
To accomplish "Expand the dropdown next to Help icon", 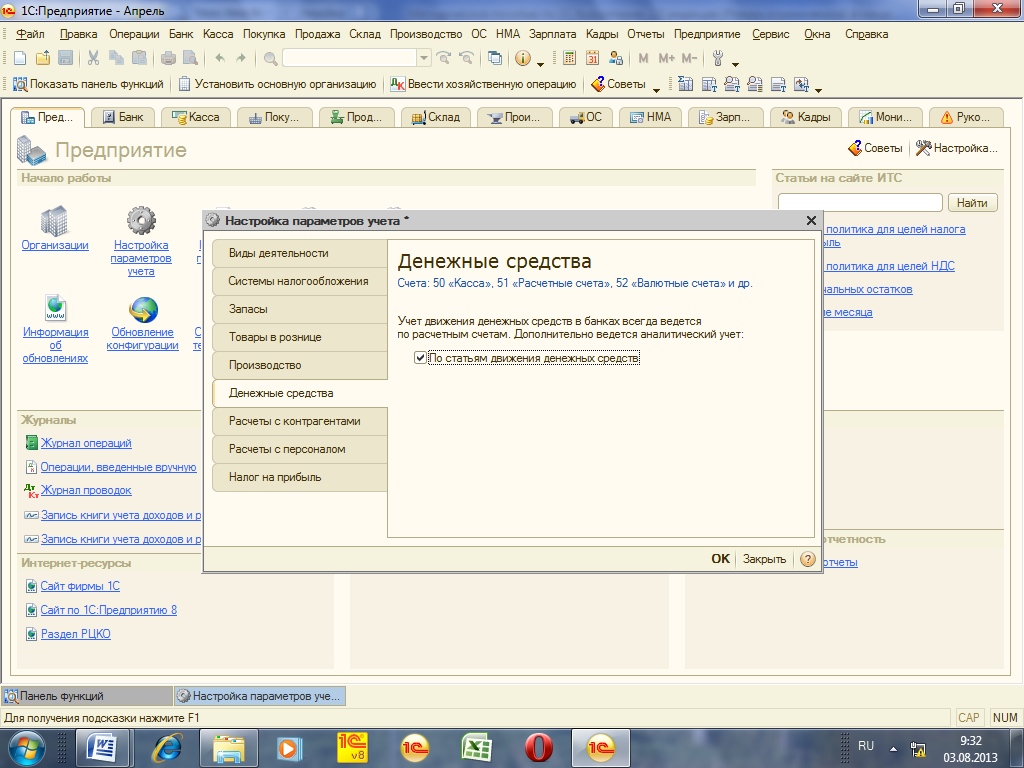I will [x=540, y=64].
